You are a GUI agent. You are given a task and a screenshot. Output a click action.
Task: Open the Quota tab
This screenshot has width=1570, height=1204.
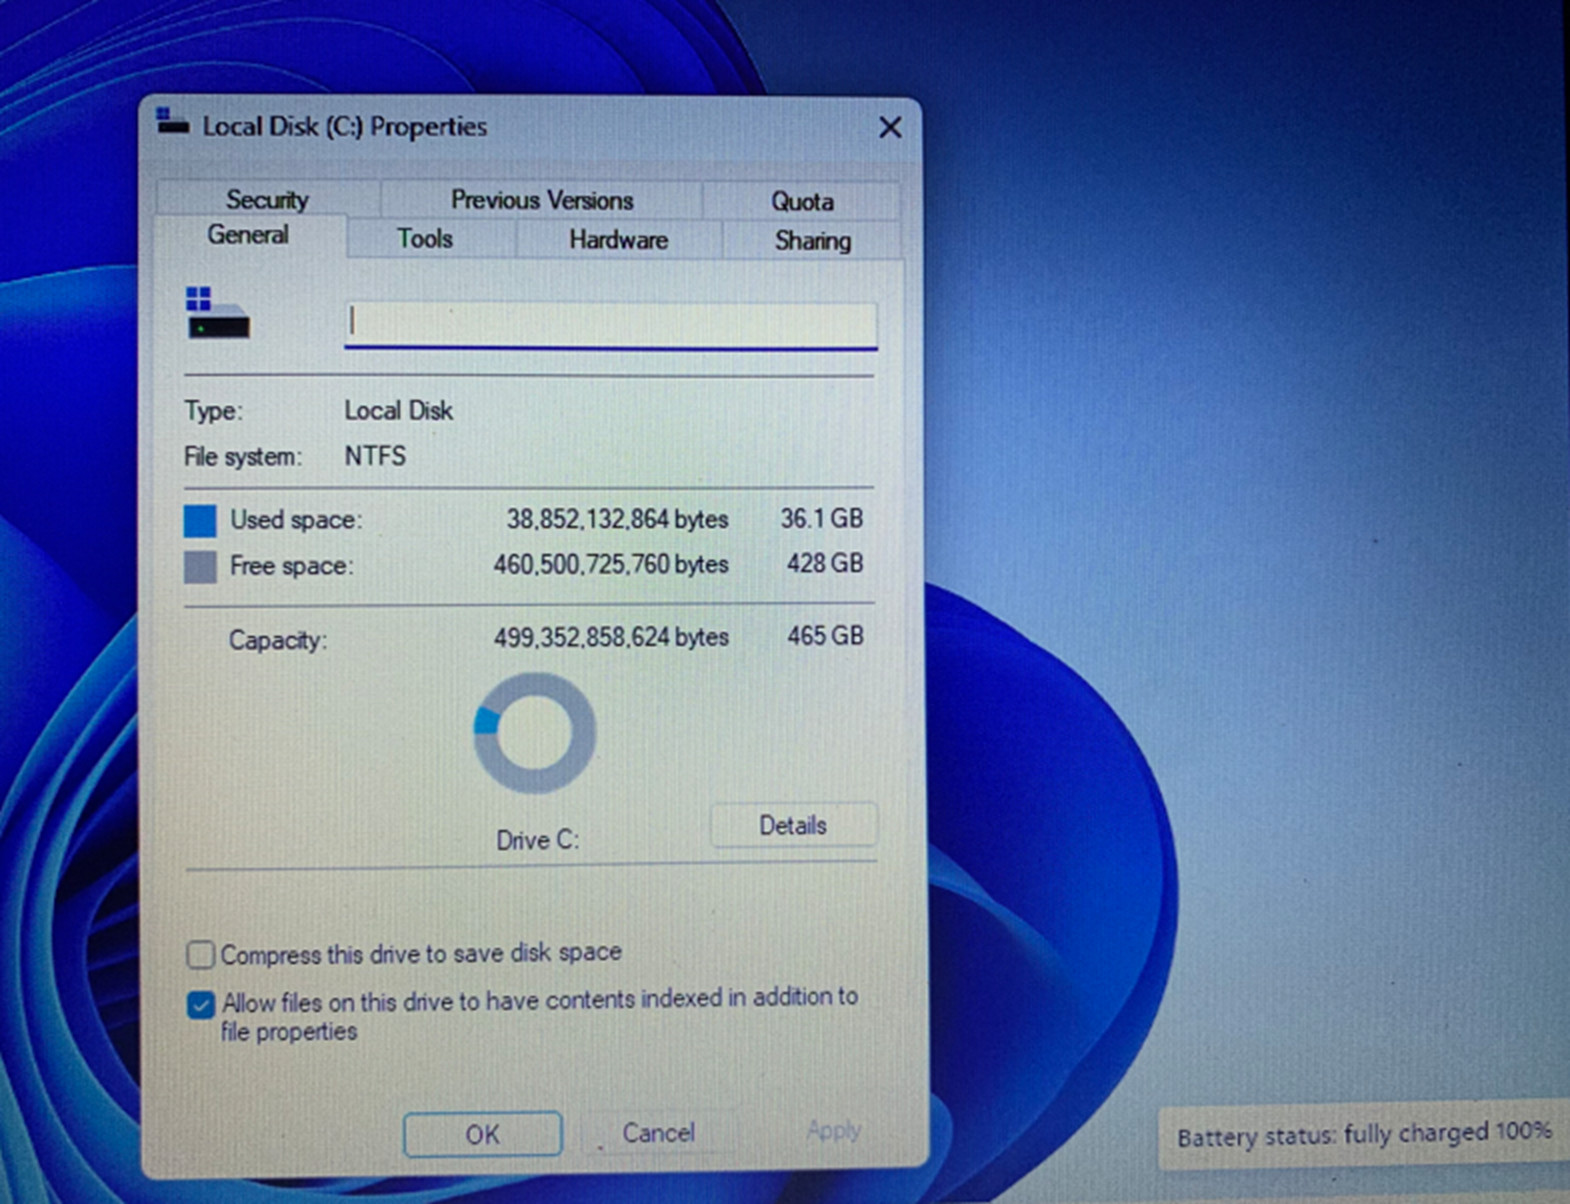tap(802, 201)
